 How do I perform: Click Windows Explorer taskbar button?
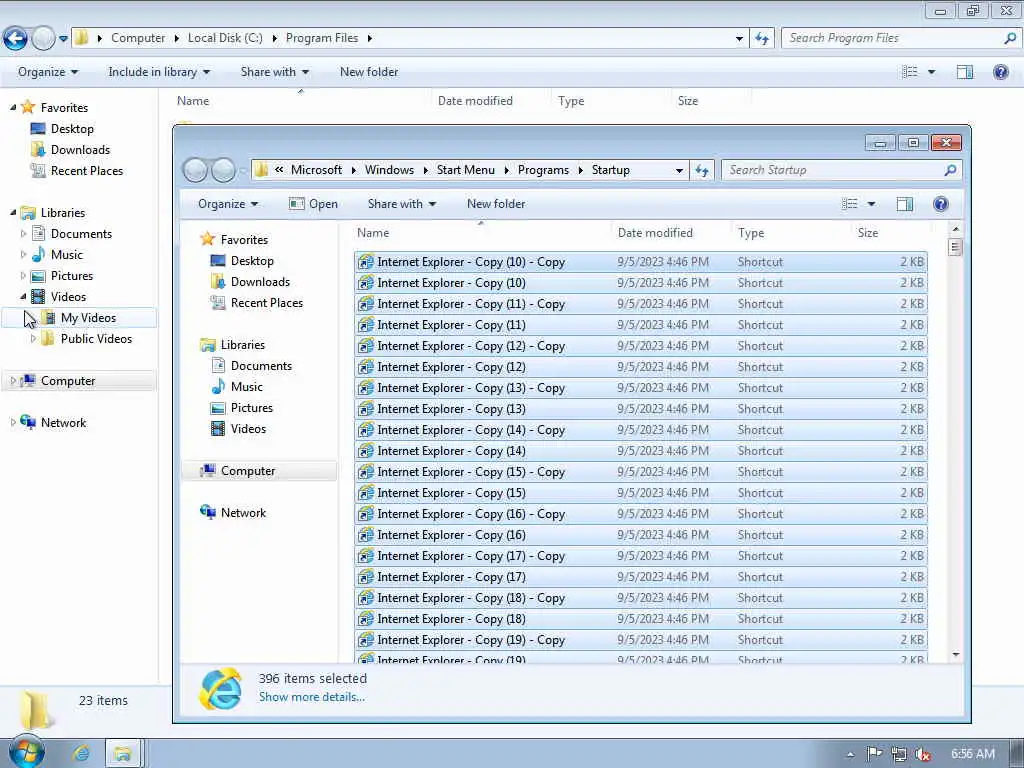[122, 753]
